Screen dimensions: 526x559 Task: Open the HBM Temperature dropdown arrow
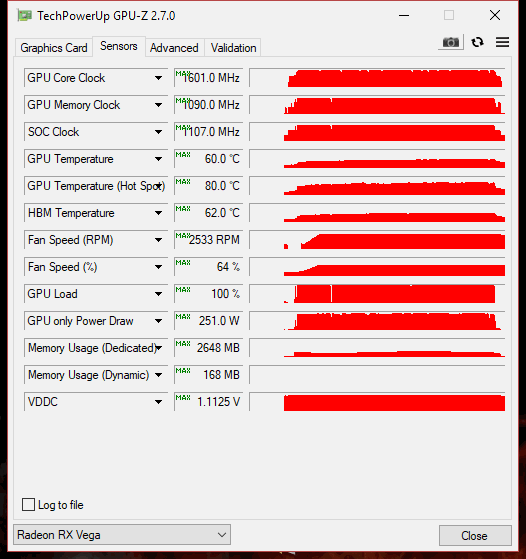tap(158, 213)
